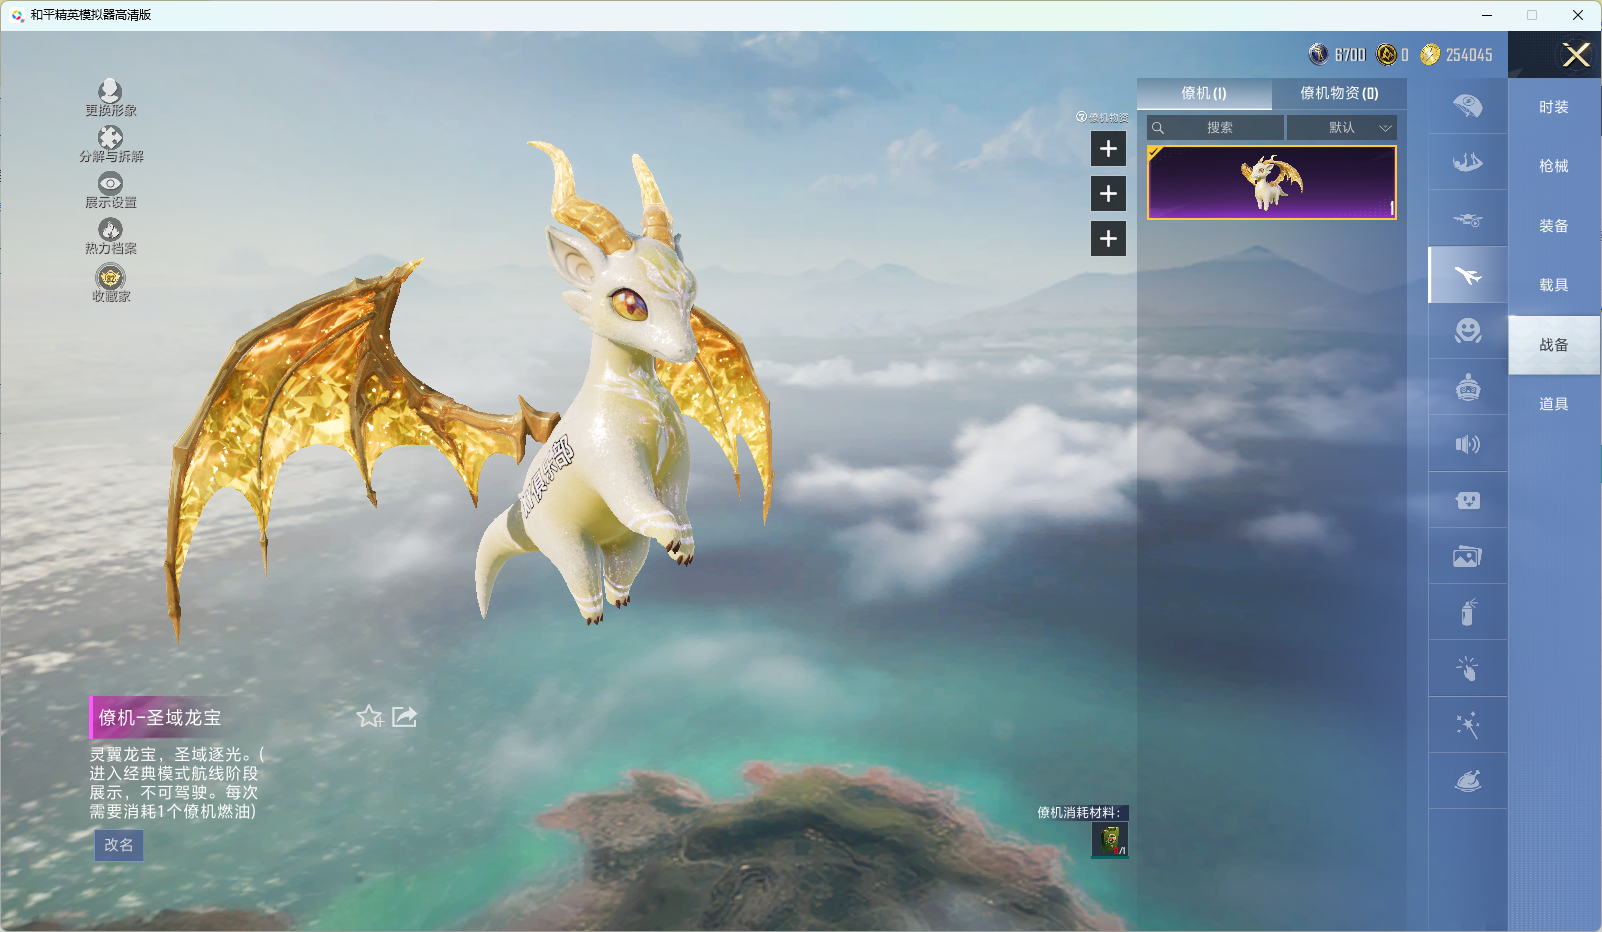Viewport: 1602px width, 932px height.
Task: Select the helmeted robot category icon
Action: coord(1467,387)
